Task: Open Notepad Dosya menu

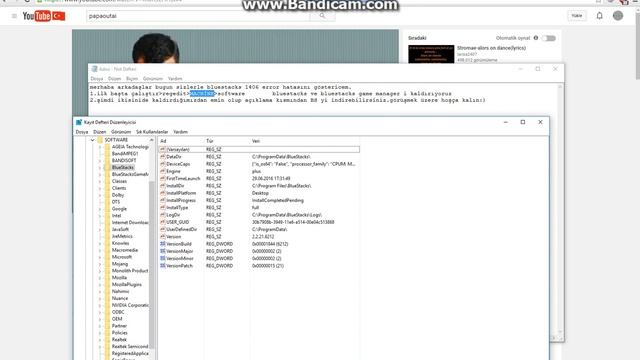Action: pyautogui.click(x=97, y=78)
